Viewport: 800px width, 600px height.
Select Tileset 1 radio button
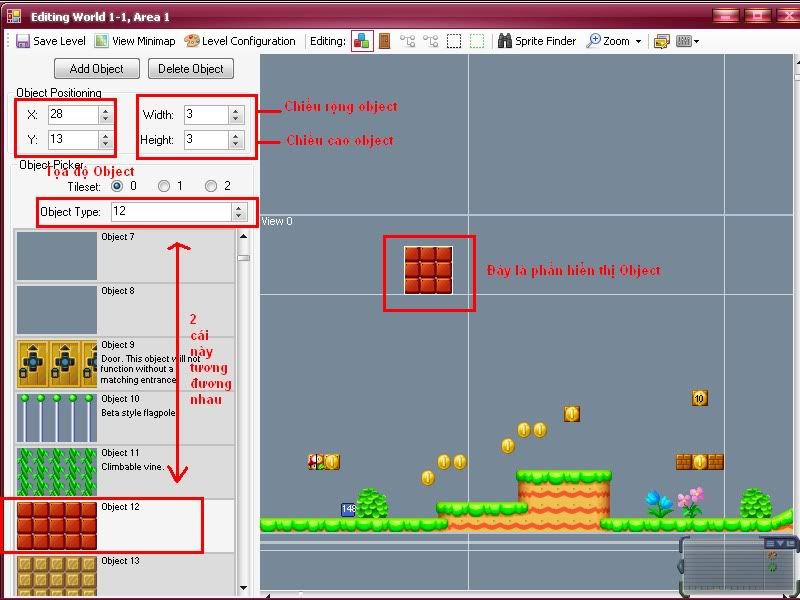pos(164,186)
